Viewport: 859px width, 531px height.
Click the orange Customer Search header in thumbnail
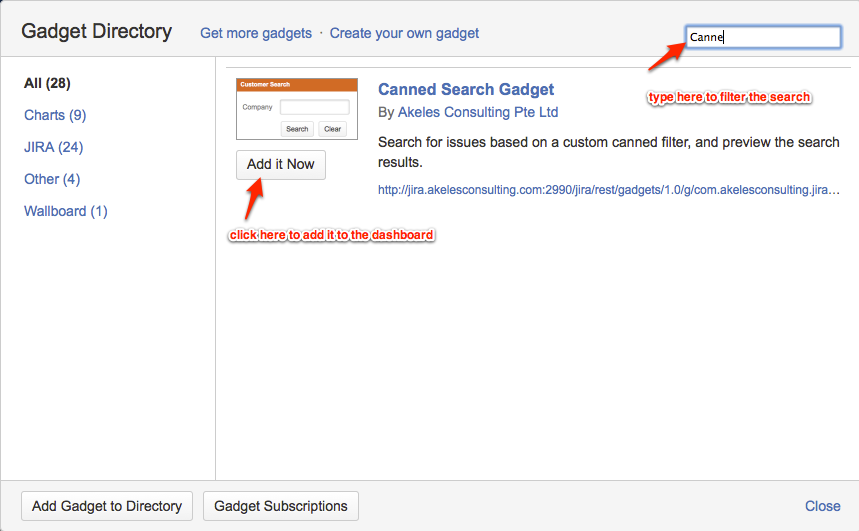tap(297, 85)
